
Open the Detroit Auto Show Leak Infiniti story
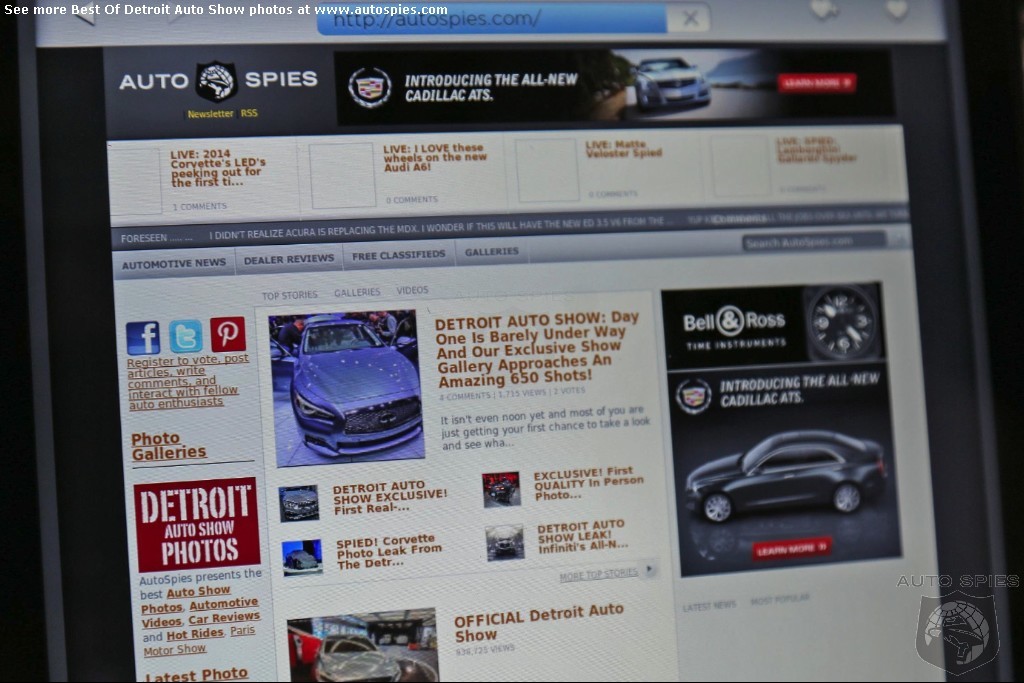pos(583,537)
